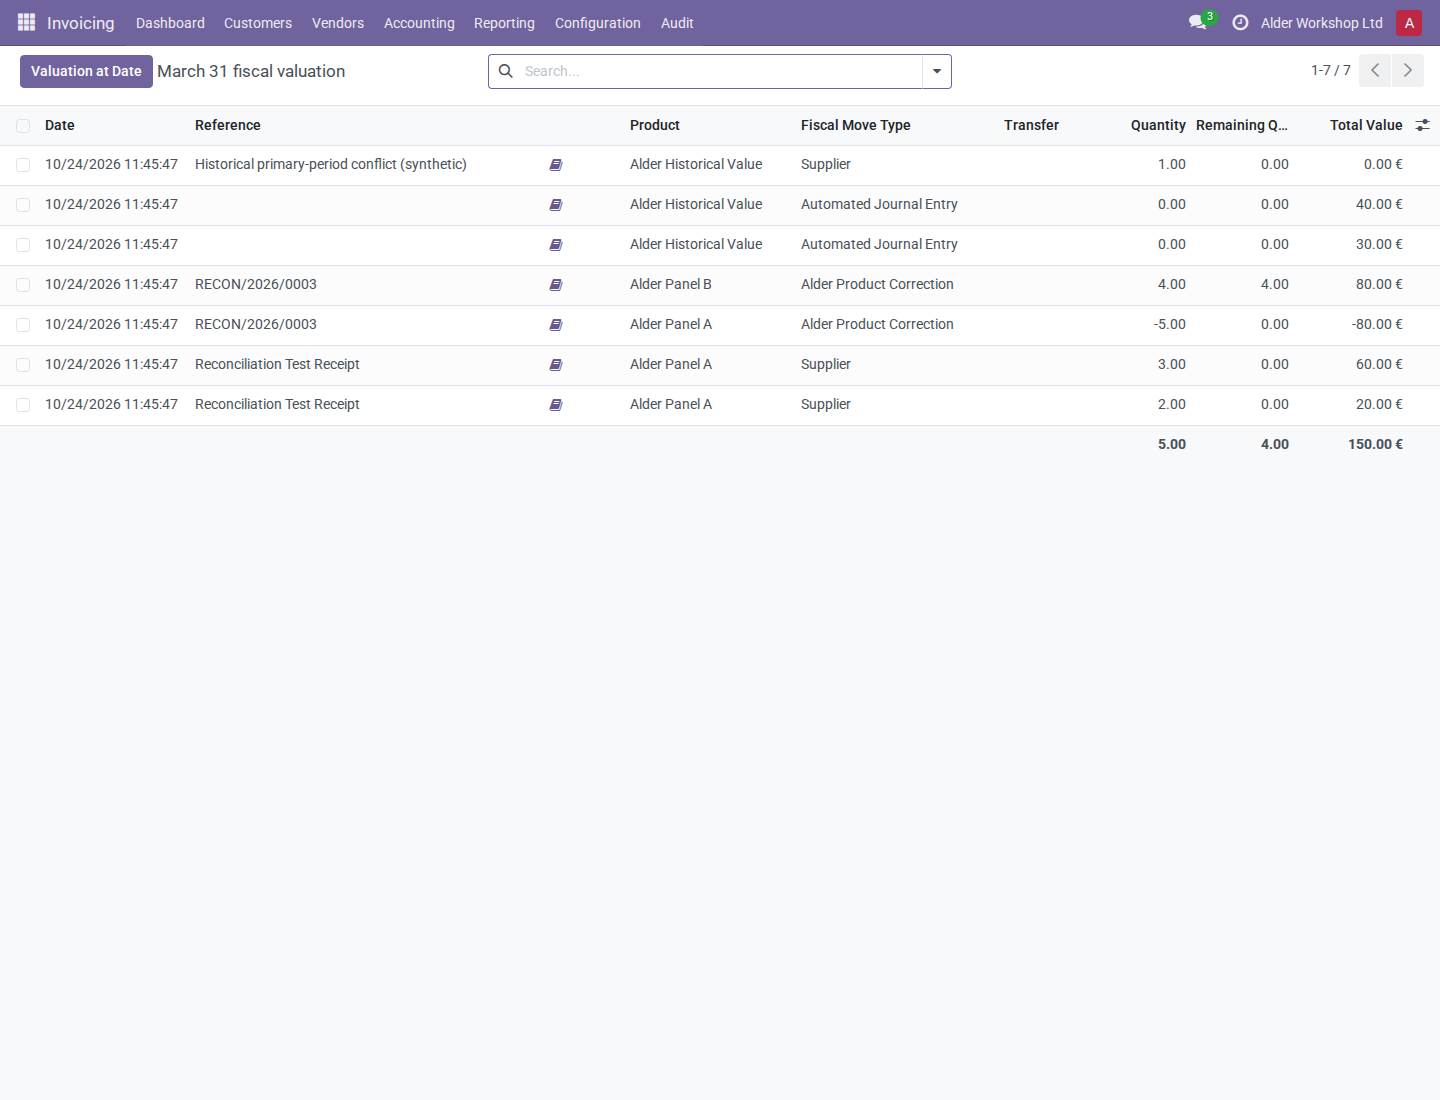1440x1100 pixels.
Task: Open journal entry for Historical primary-period conflict row
Action: point(556,165)
